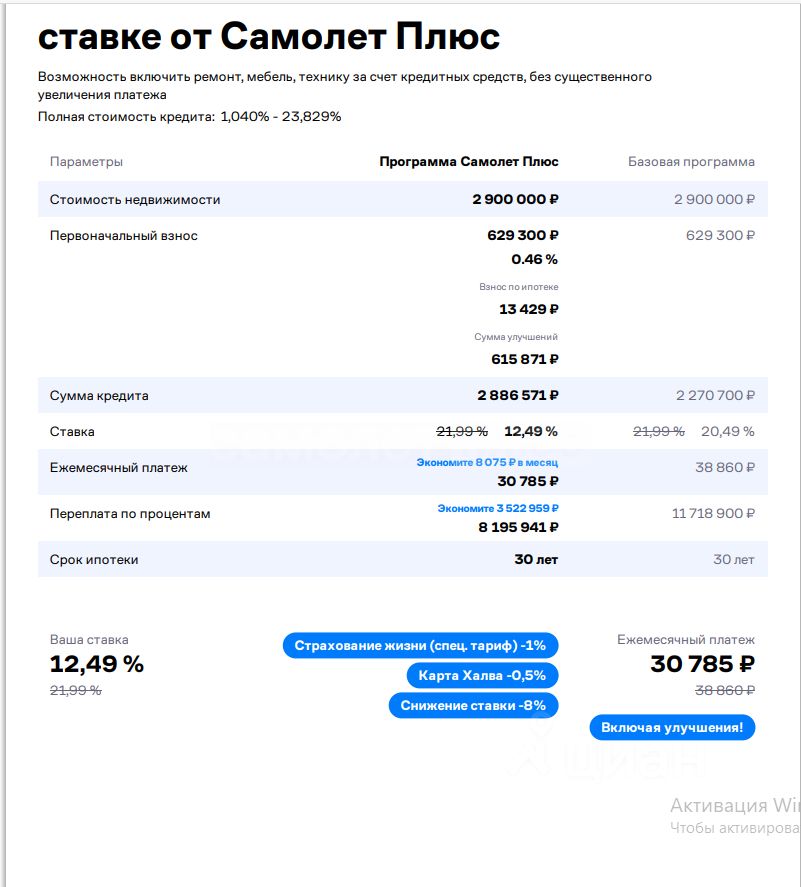801x887 pixels.
Task: Click the large monthly payment 30 785 ₽ figure
Action: [703, 664]
